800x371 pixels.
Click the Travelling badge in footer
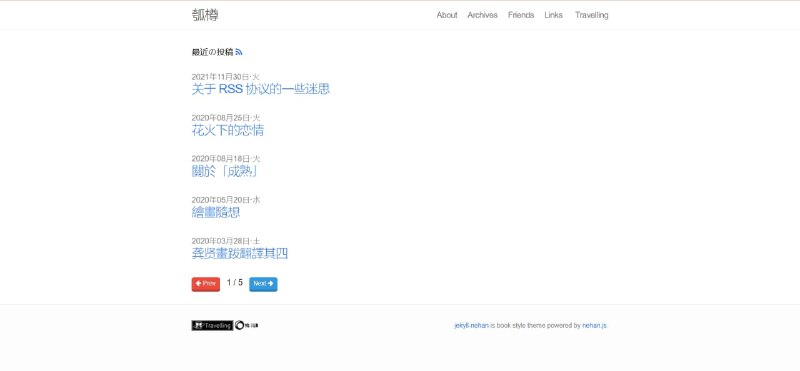point(212,326)
